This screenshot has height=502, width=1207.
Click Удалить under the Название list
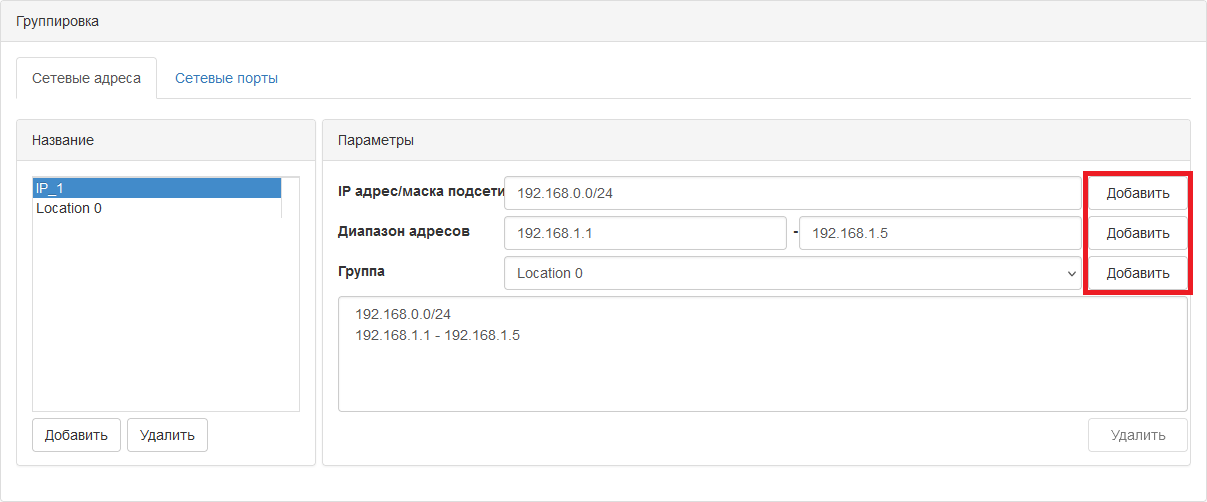(x=167, y=435)
